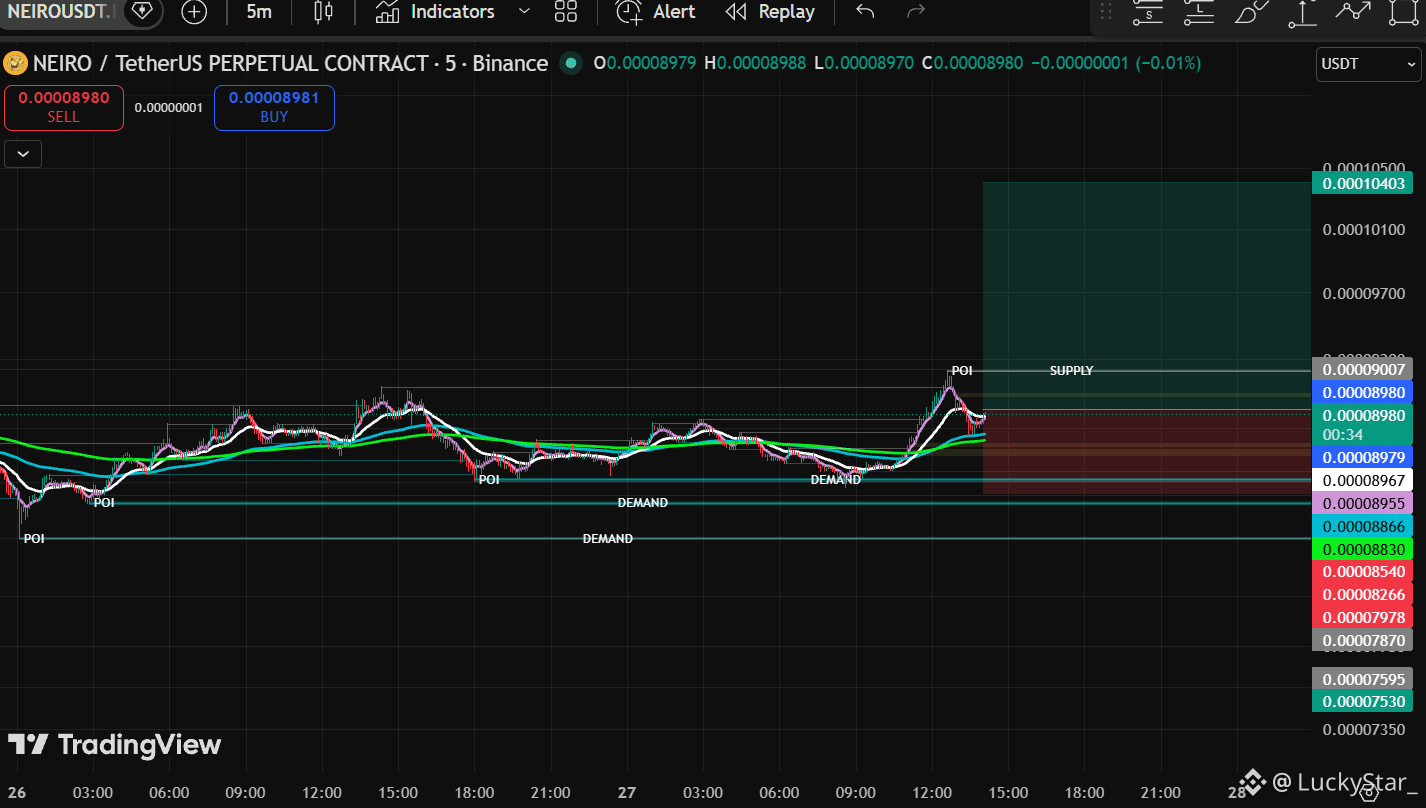Click the high price H0.00008988 value

755,63
